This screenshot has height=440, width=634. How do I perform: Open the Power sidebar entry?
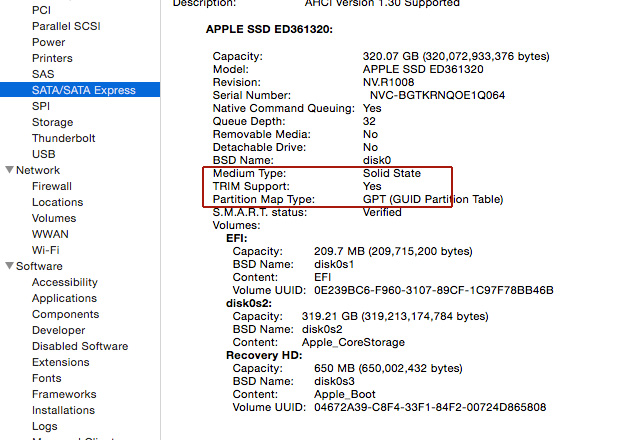coord(49,42)
